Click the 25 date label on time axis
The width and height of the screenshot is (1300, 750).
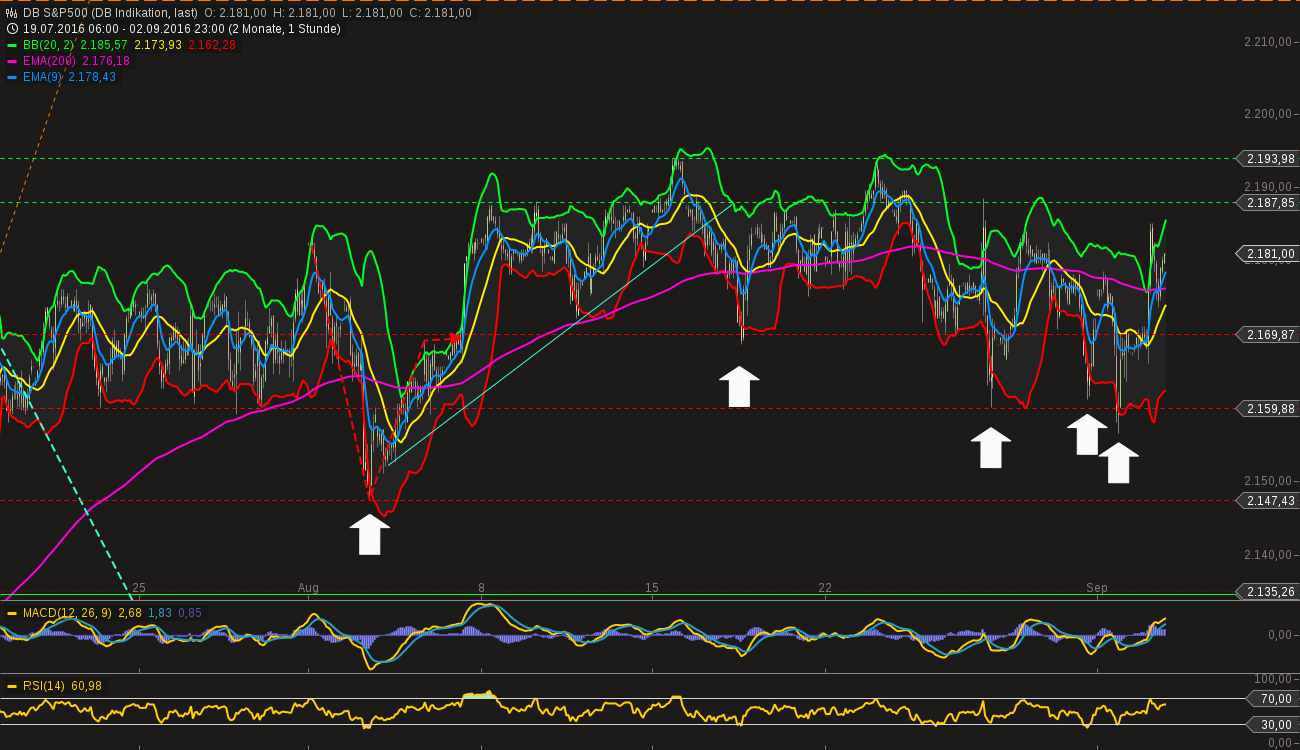pyautogui.click(x=139, y=588)
